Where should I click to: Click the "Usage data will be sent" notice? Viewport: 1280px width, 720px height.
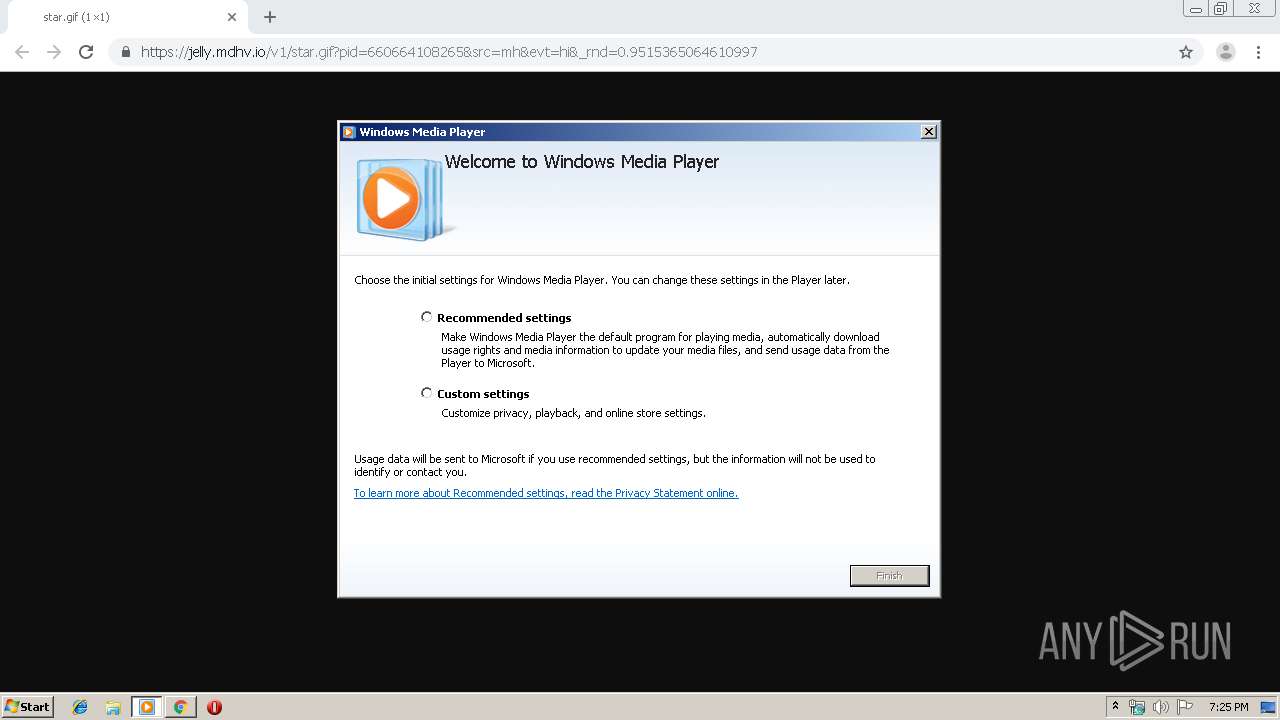(x=614, y=465)
